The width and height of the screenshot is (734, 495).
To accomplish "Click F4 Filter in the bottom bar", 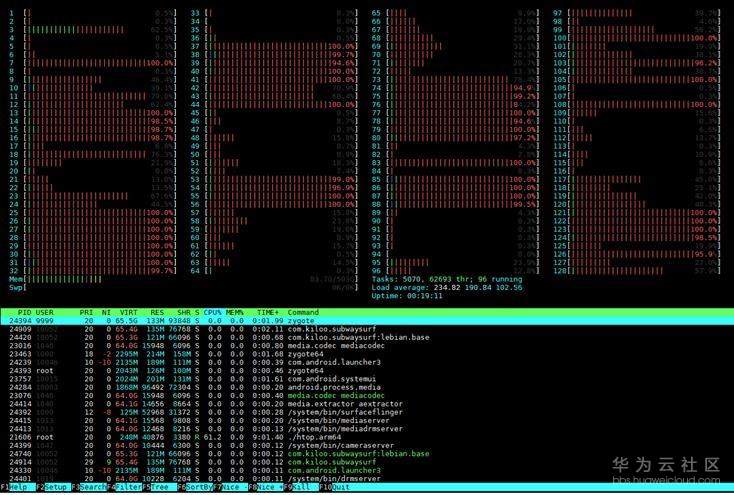I will point(125,487).
